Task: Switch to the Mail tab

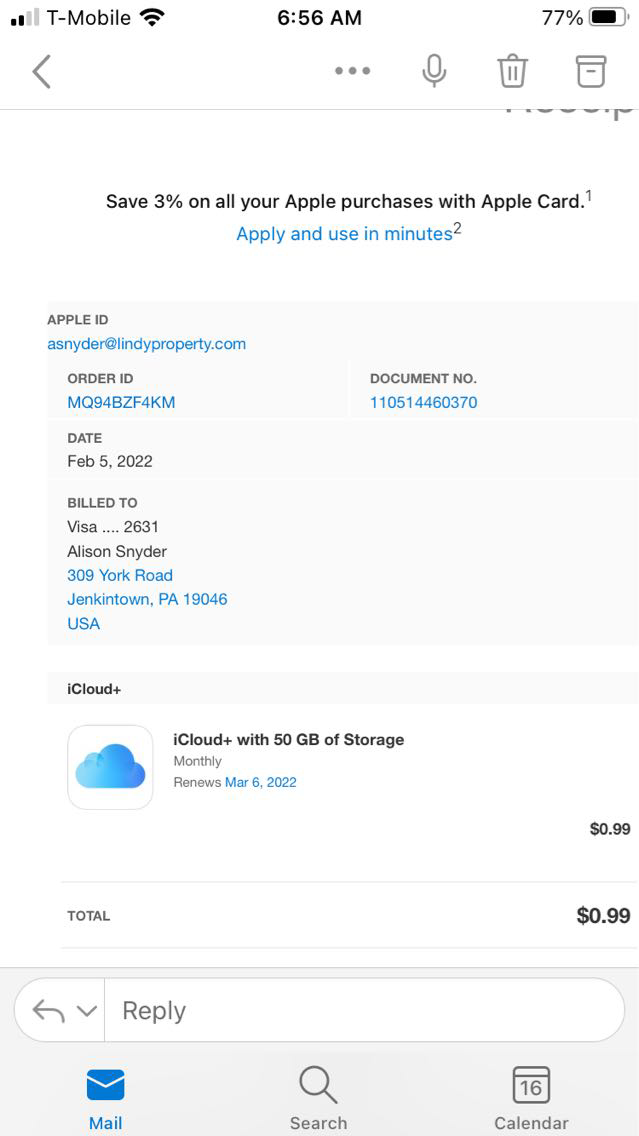Action: point(105,1098)
